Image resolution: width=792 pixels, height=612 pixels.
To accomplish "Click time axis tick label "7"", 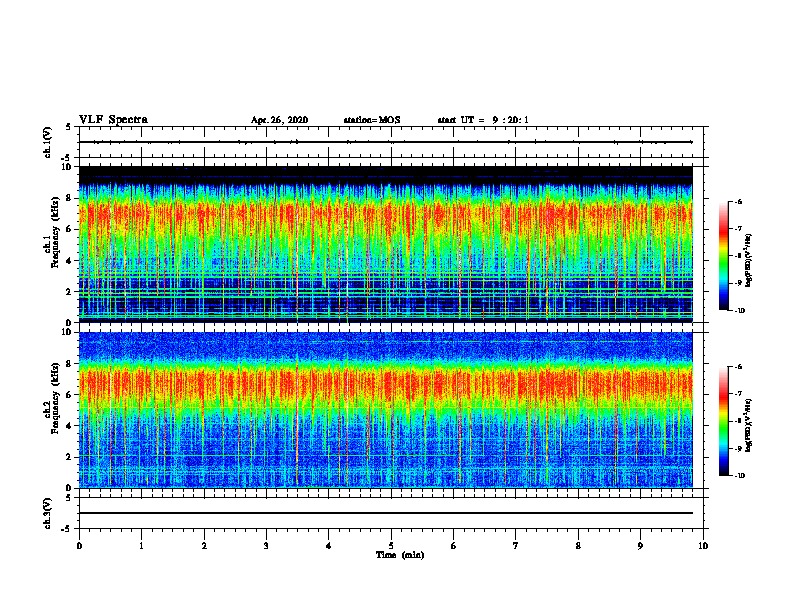I will [516, 546].
